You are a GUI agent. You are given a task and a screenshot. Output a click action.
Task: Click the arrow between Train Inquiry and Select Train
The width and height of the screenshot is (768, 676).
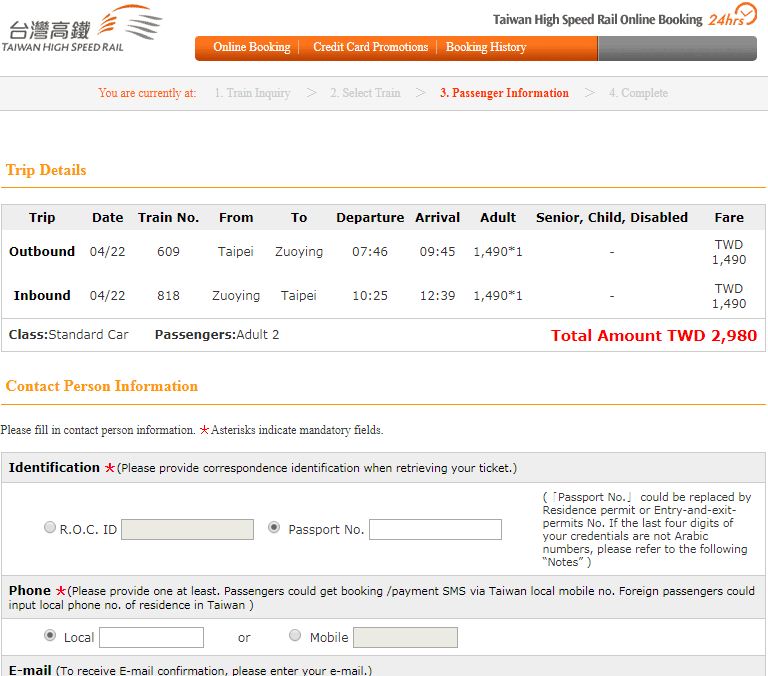[311, 93]
